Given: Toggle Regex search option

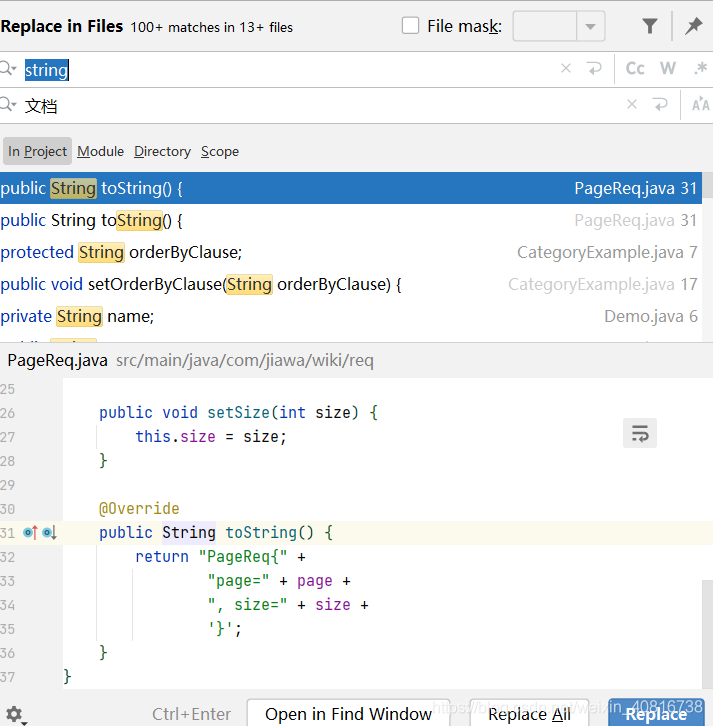Looking at the screenshot, I should pyautogui.click(x=700, y=69).
